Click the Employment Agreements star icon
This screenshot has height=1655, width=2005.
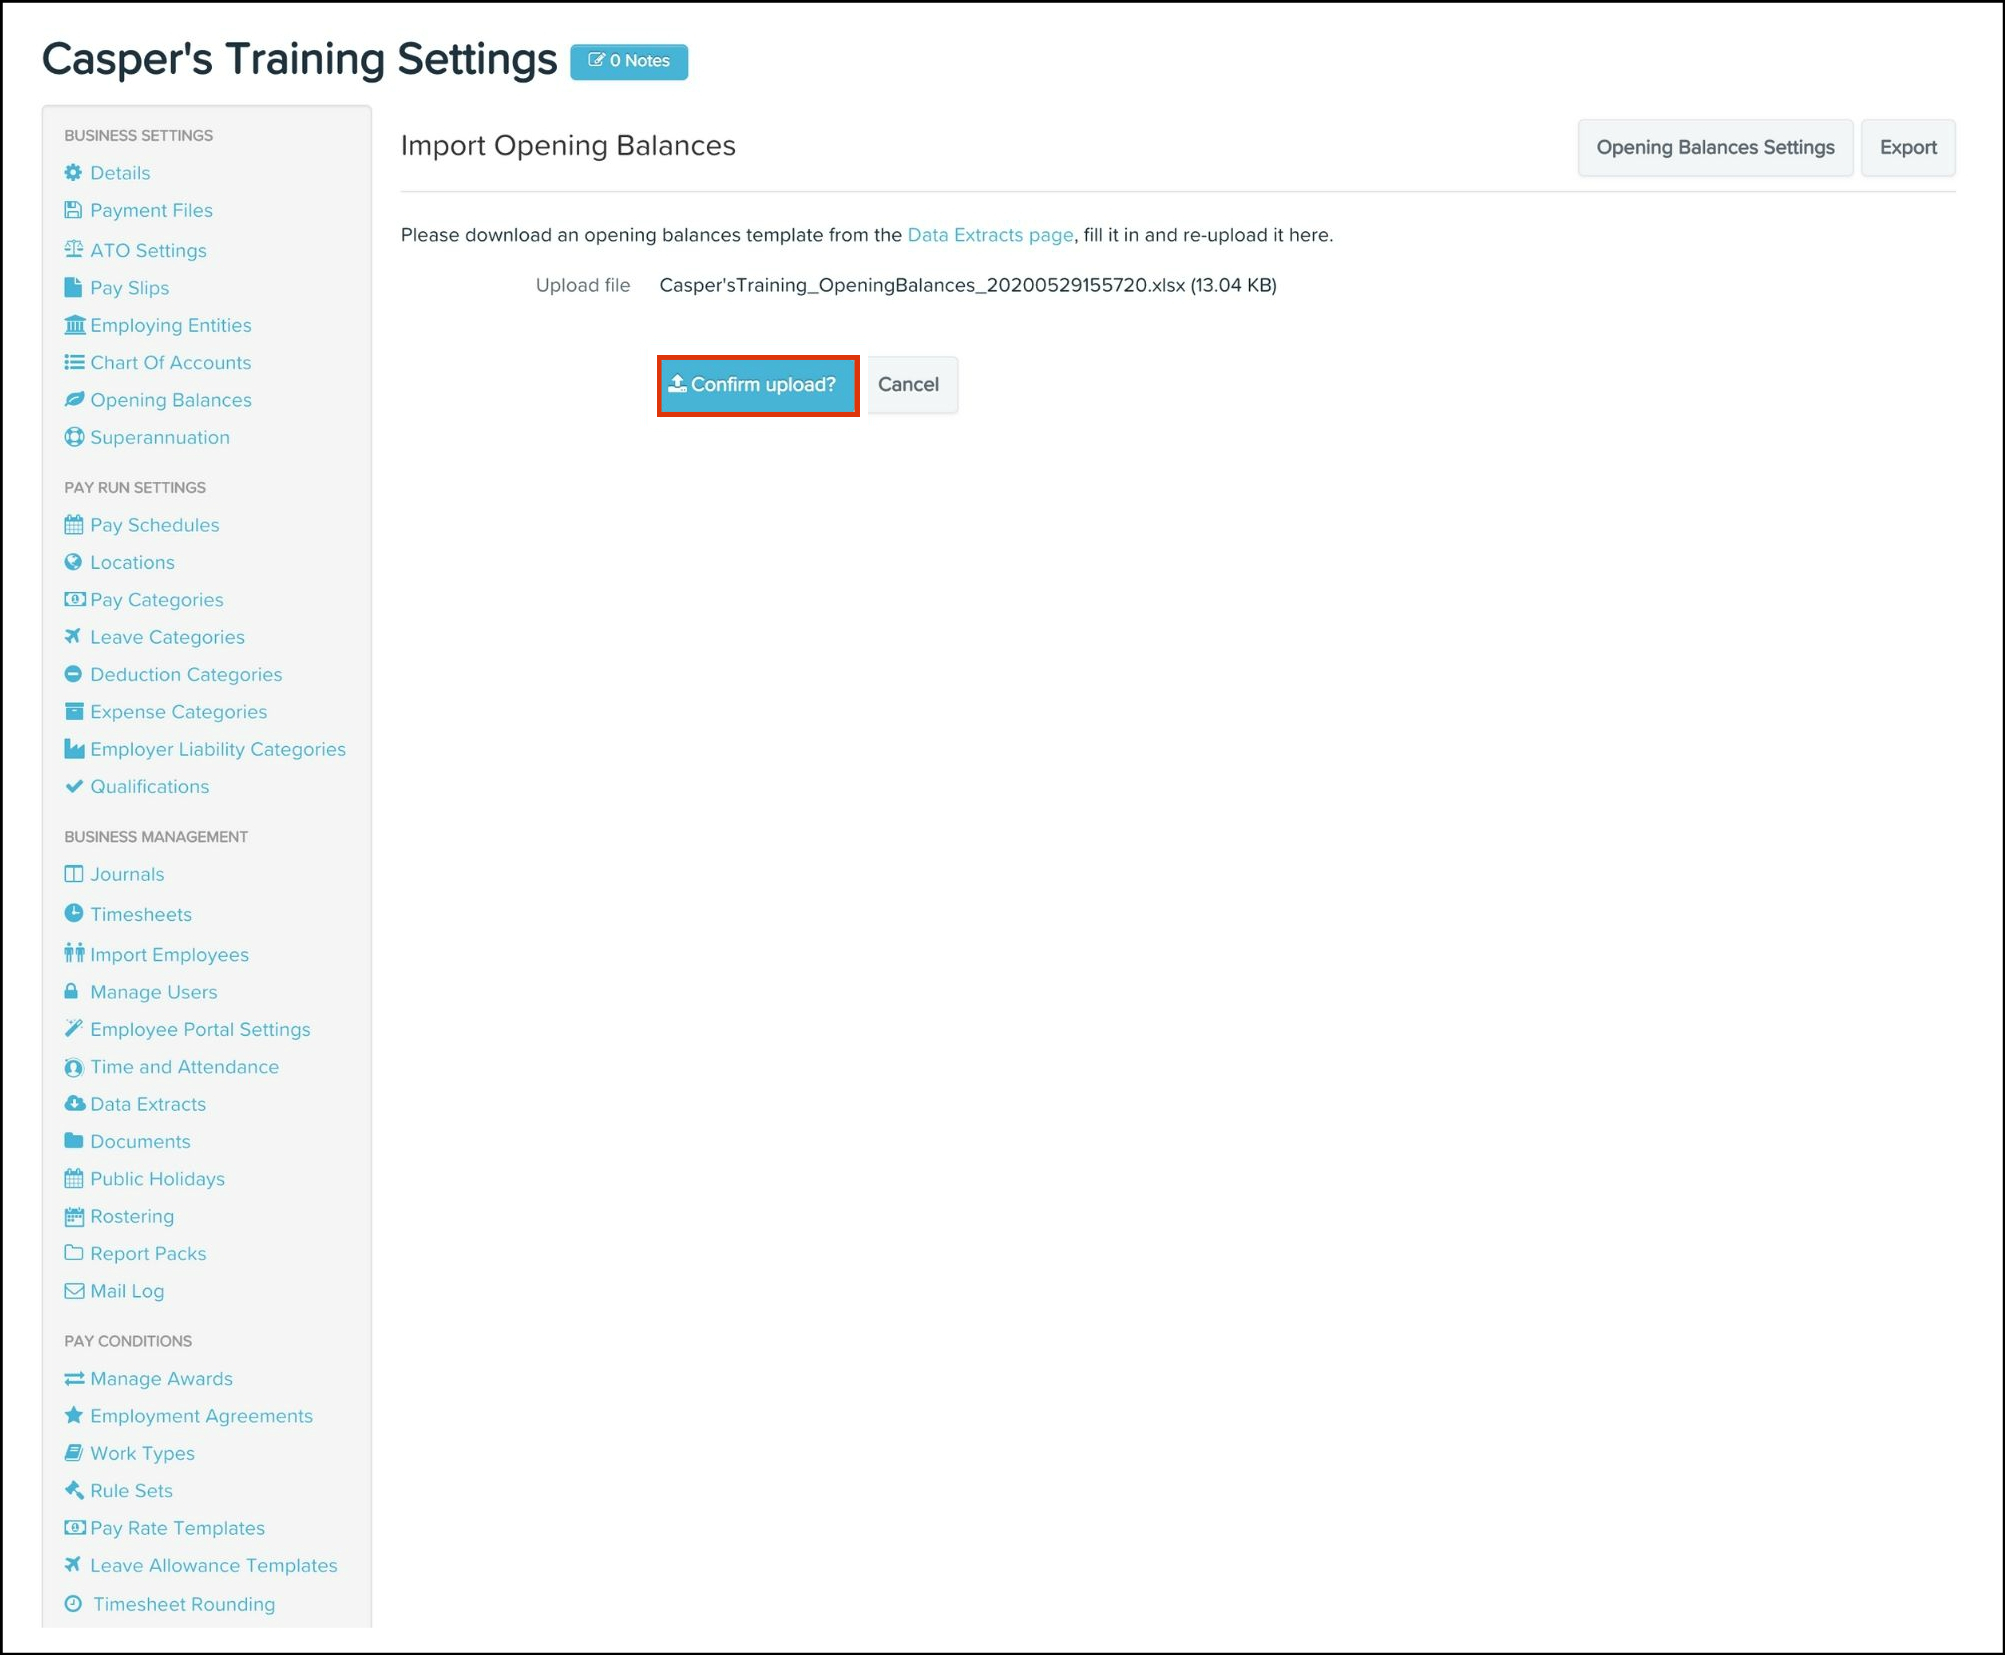(73, 1416)
